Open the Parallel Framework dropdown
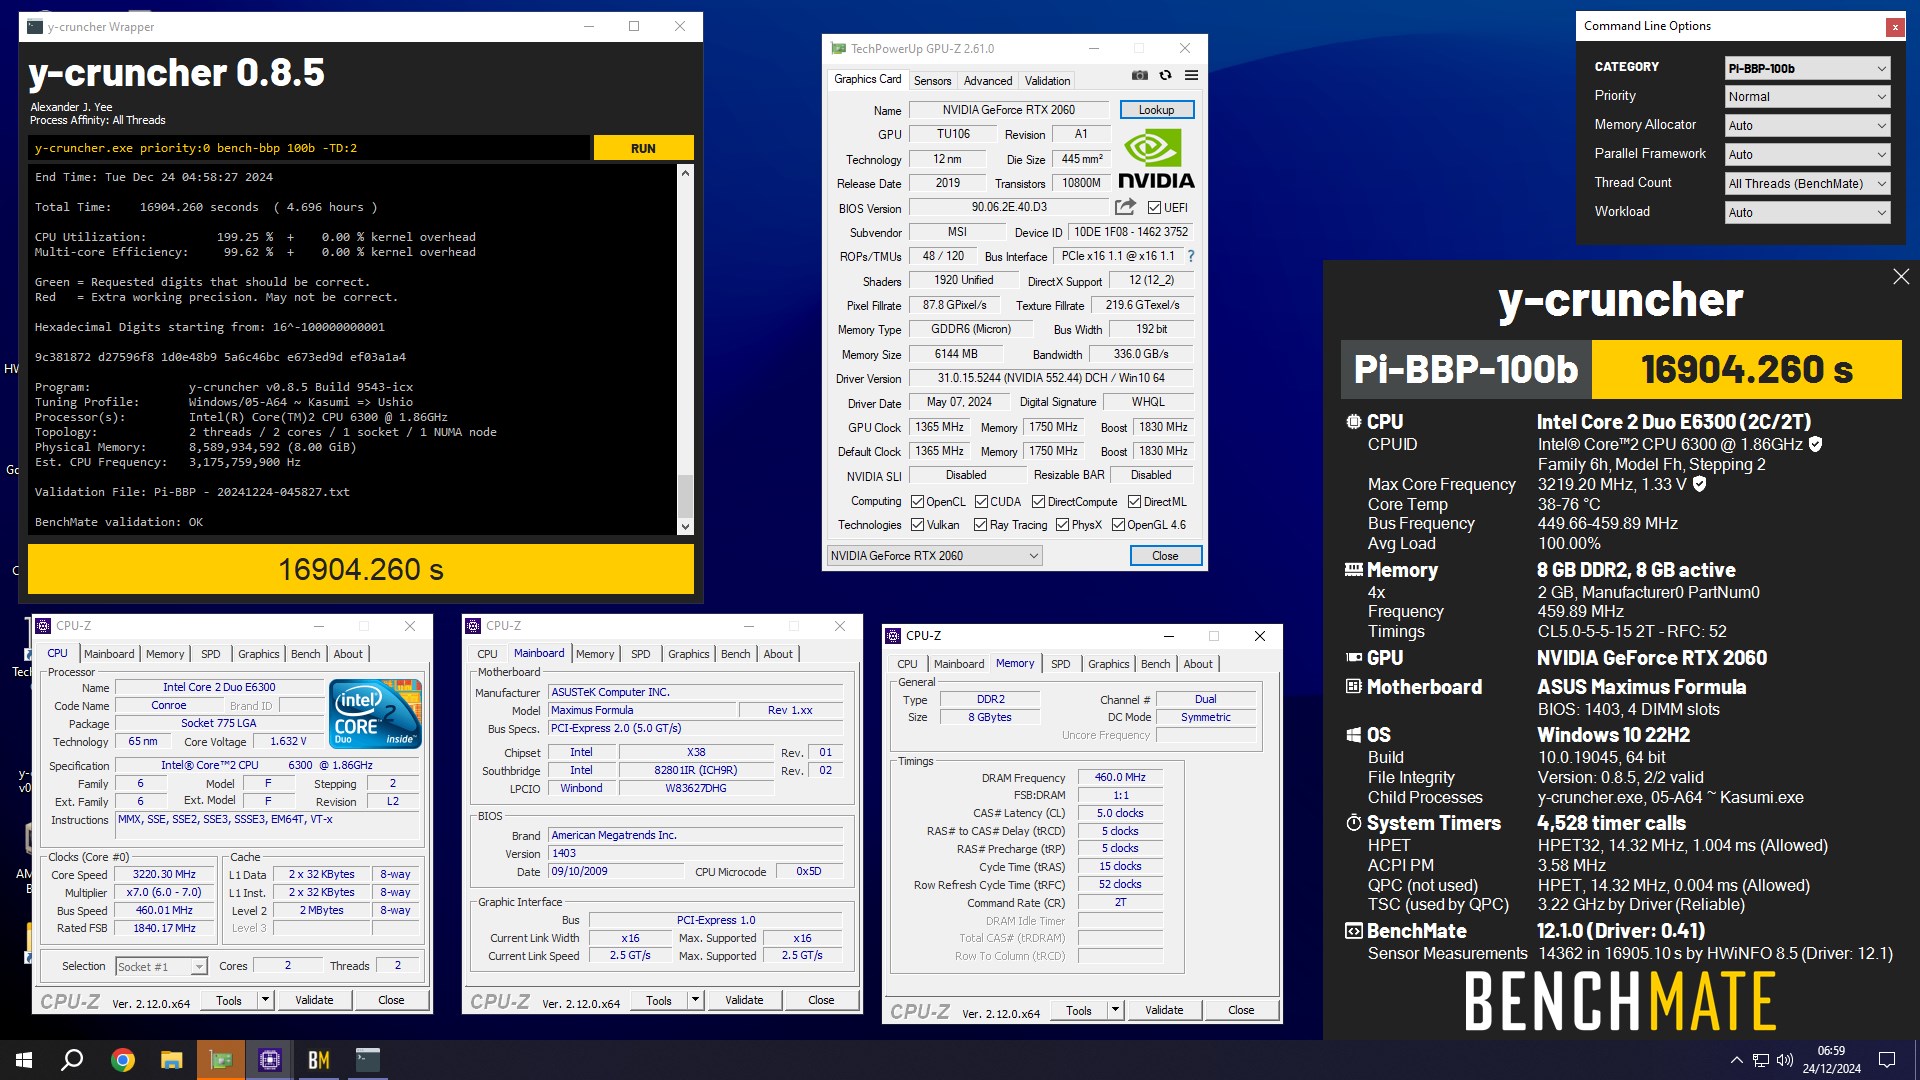The width and height of the screenshot is (1920, 1080). (x=1808, y=155)
